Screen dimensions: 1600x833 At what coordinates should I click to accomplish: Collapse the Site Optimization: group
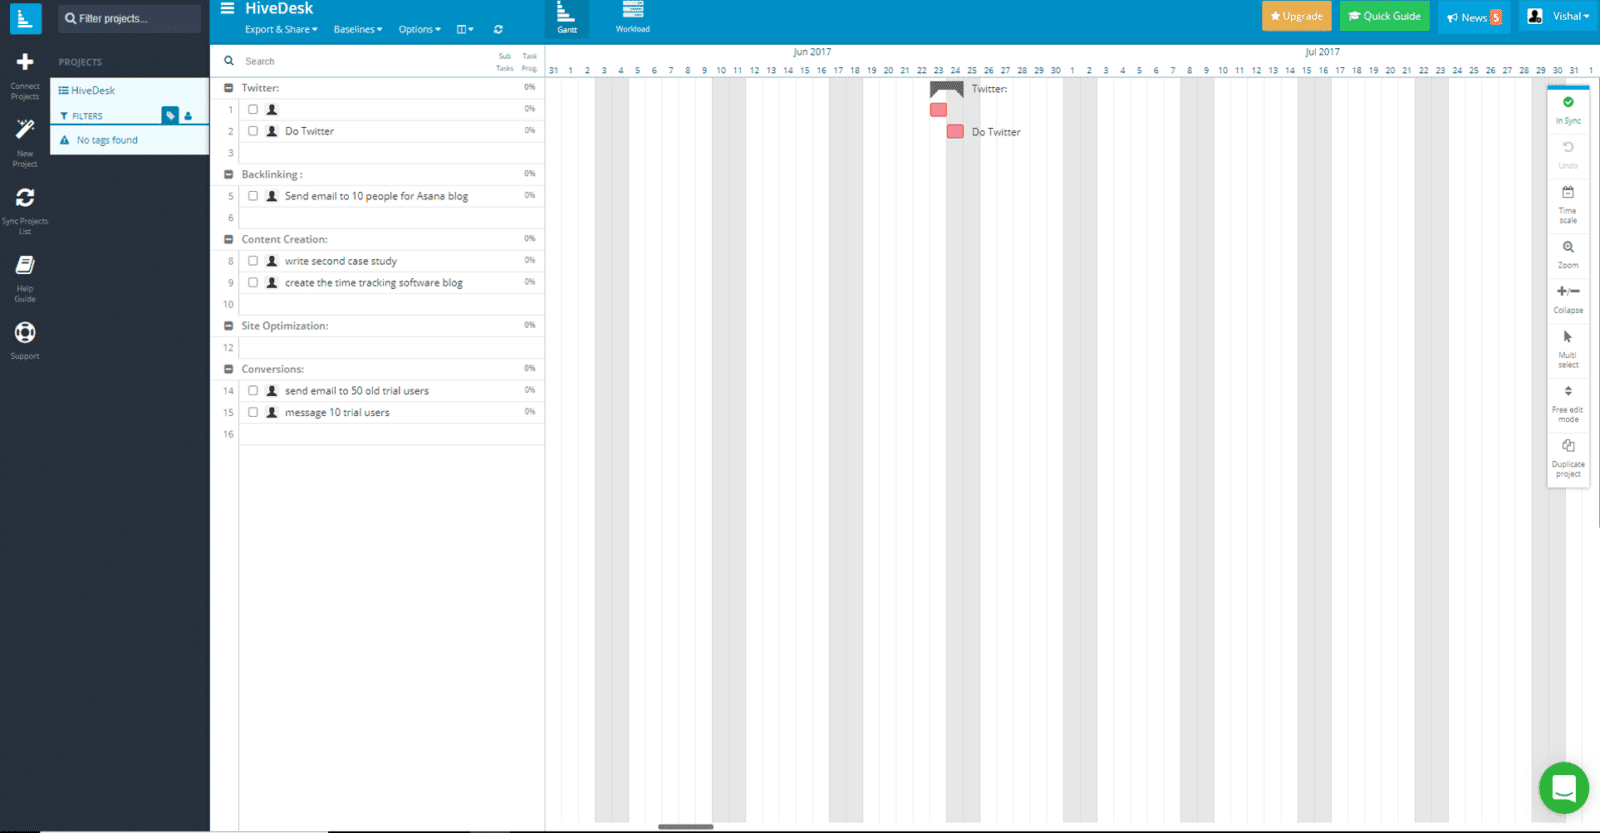point(228,326)
